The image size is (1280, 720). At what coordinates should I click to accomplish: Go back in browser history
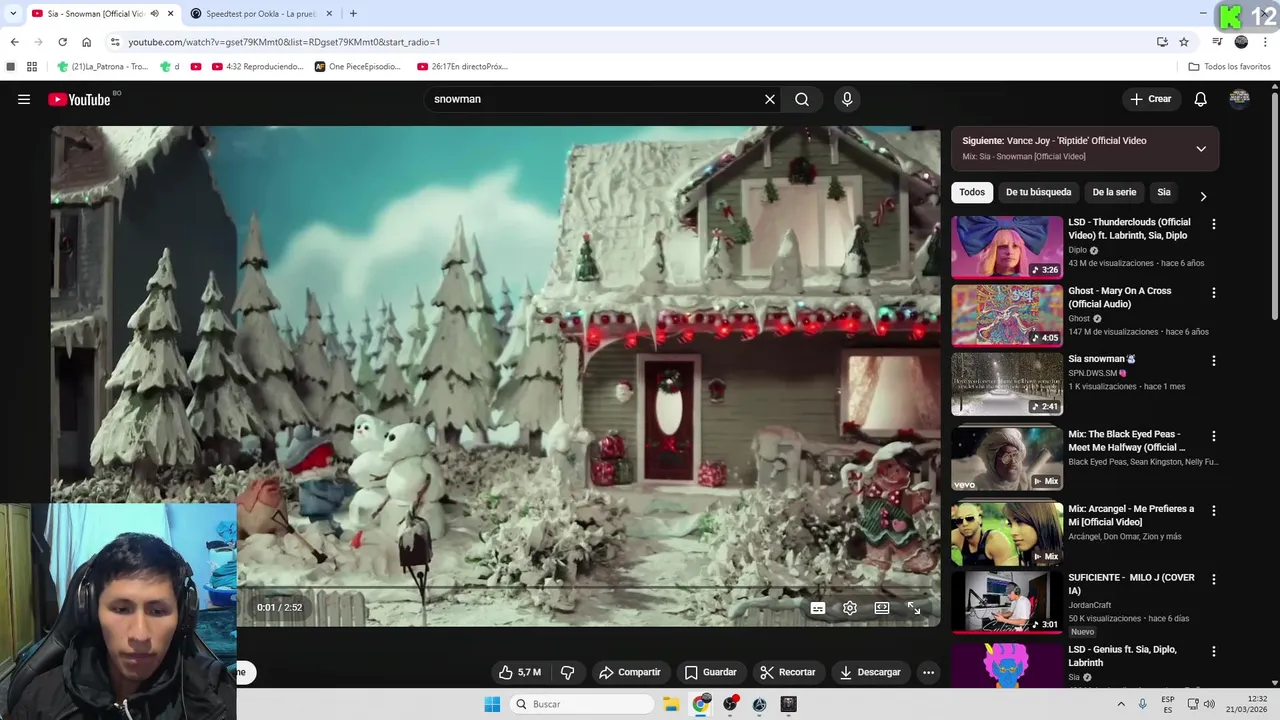(x=14, y=42)
